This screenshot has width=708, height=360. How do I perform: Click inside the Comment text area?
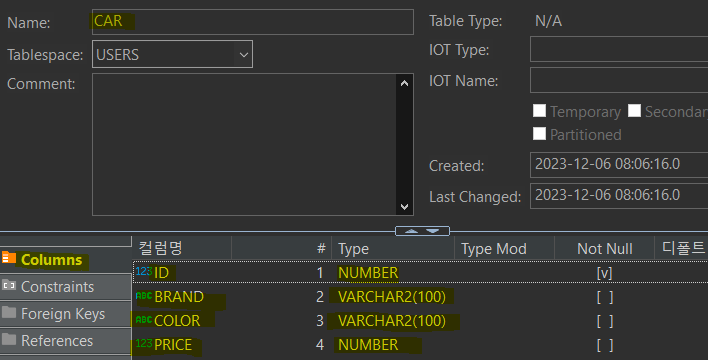coord(244,145)
